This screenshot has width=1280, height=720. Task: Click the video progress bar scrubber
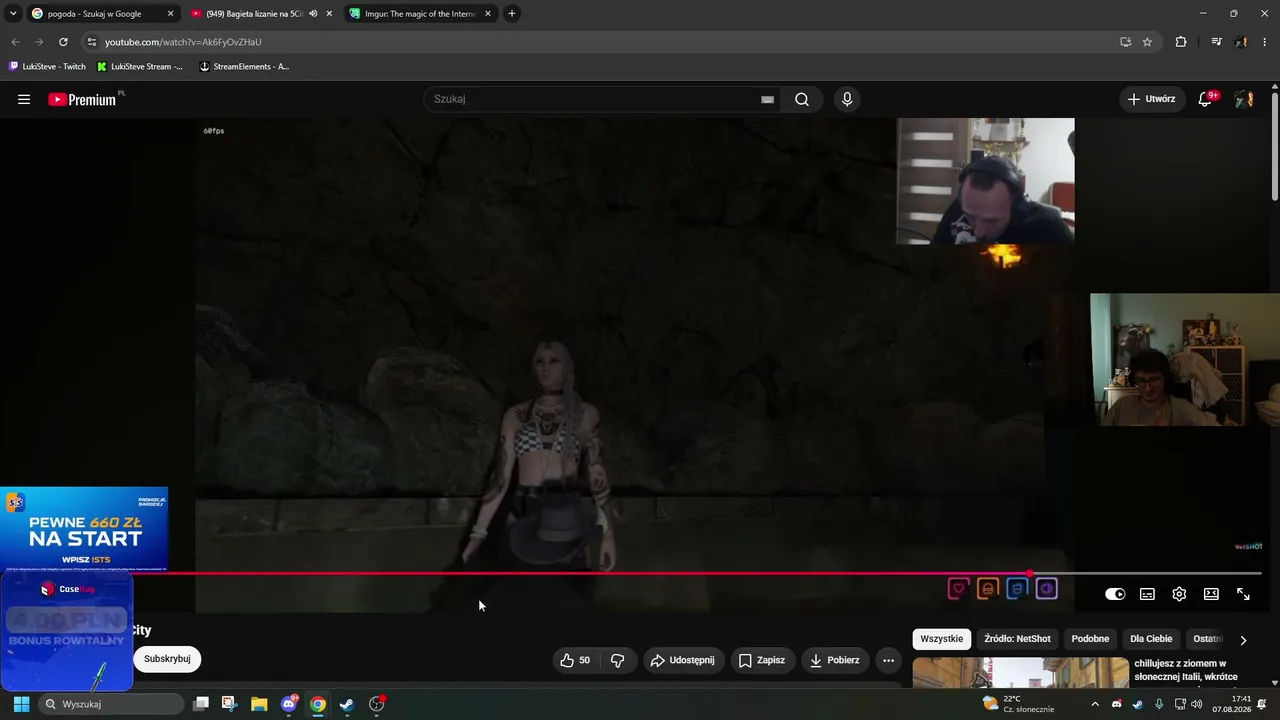[1030, 573]
